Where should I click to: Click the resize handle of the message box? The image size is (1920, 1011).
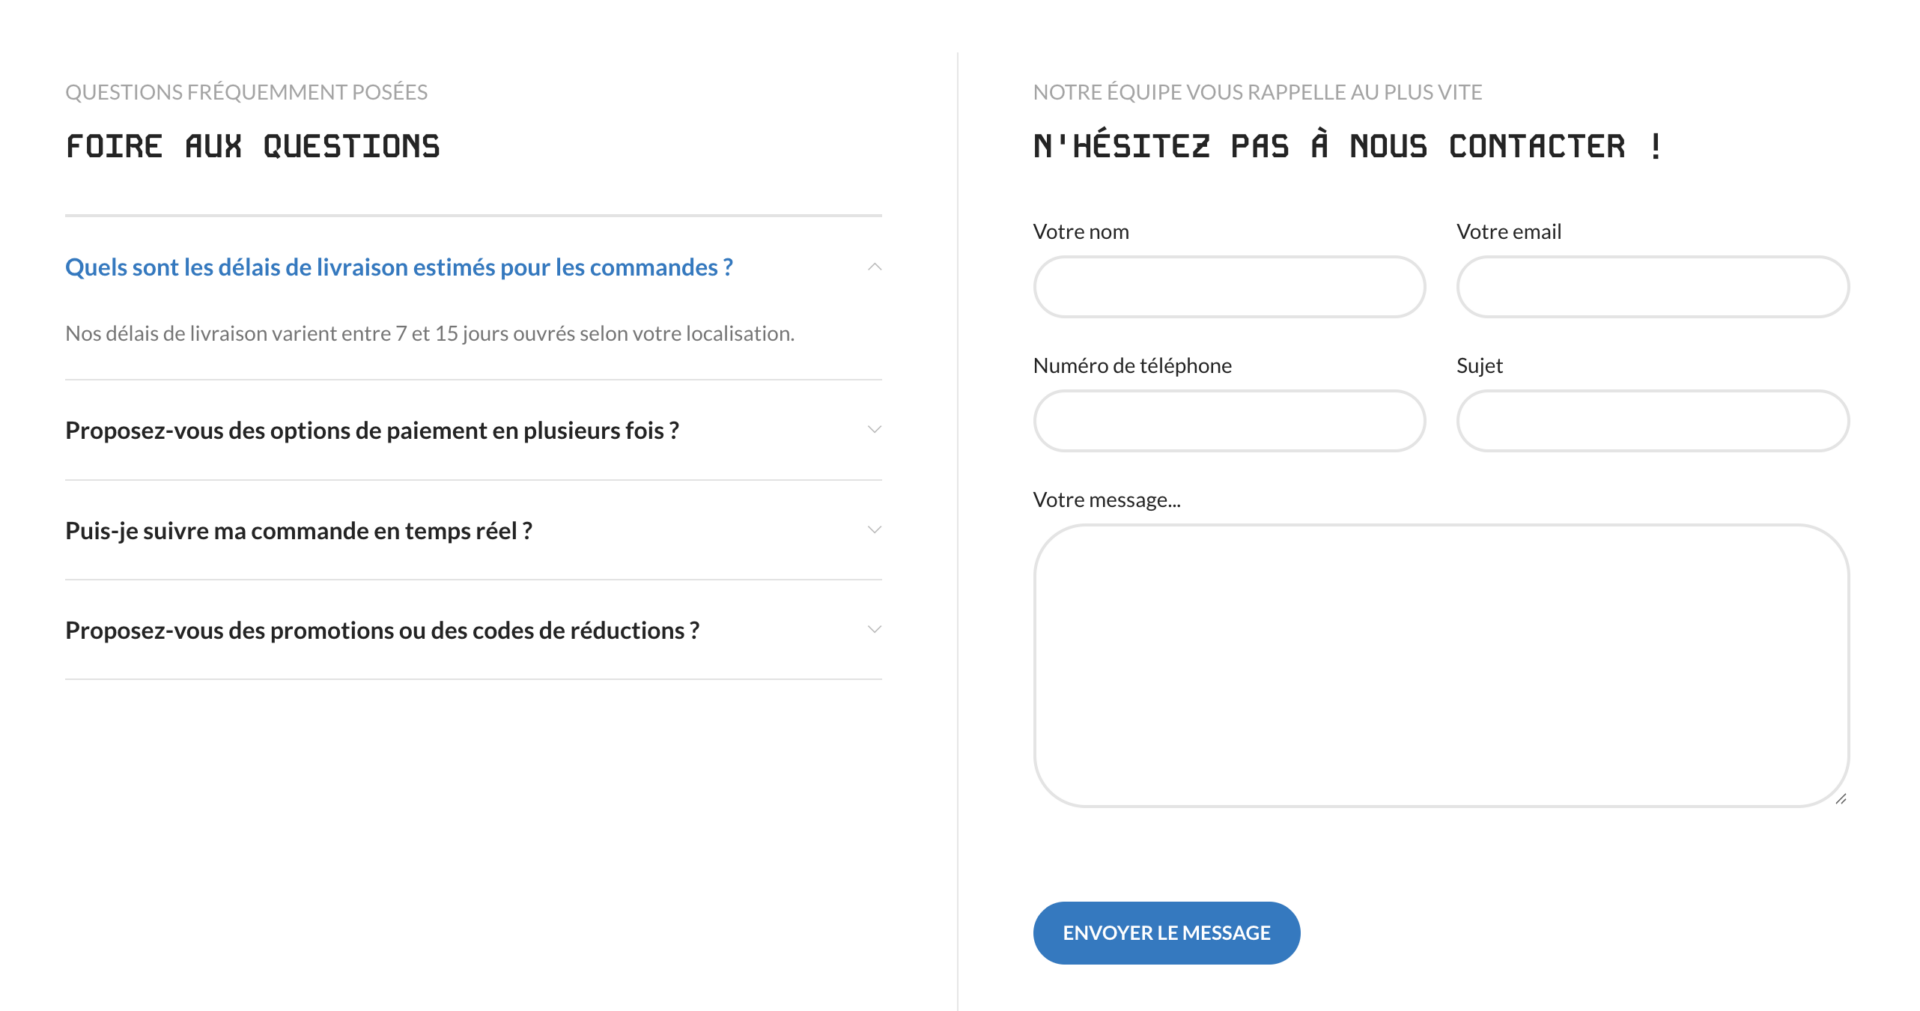[x=1843, y=799]
